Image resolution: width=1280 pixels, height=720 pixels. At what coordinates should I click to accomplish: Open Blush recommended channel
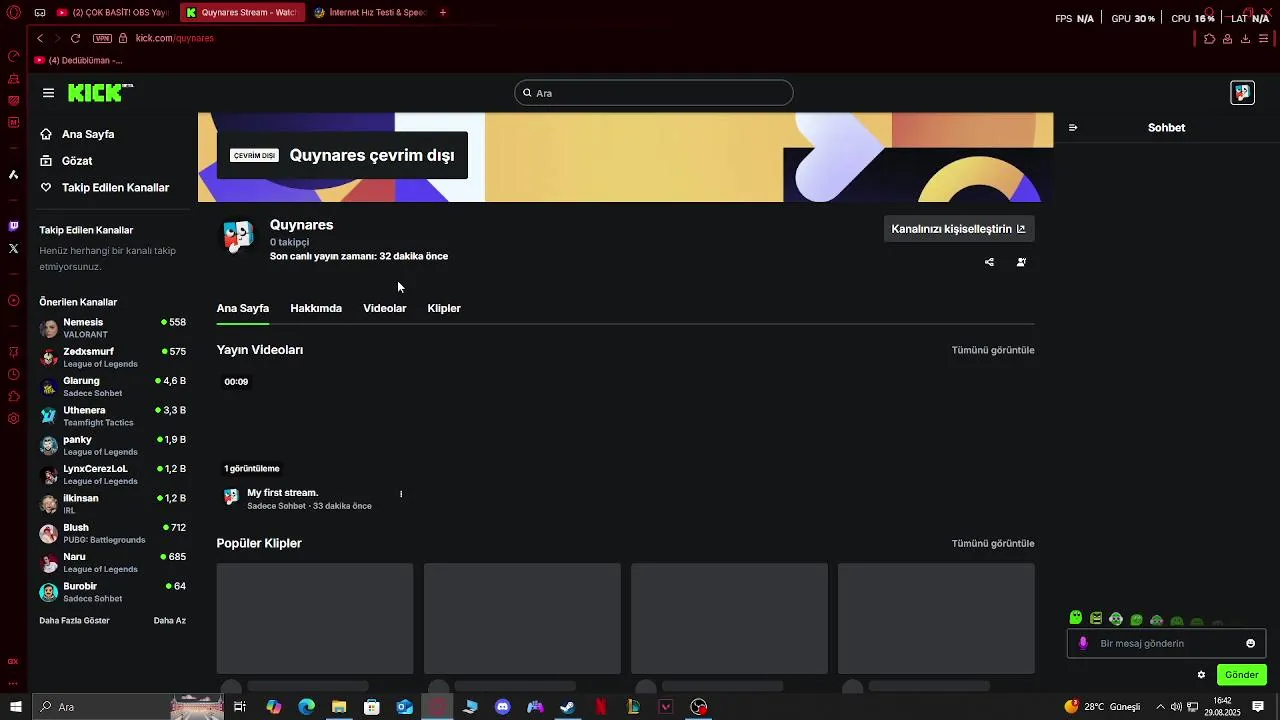[113, 533]
